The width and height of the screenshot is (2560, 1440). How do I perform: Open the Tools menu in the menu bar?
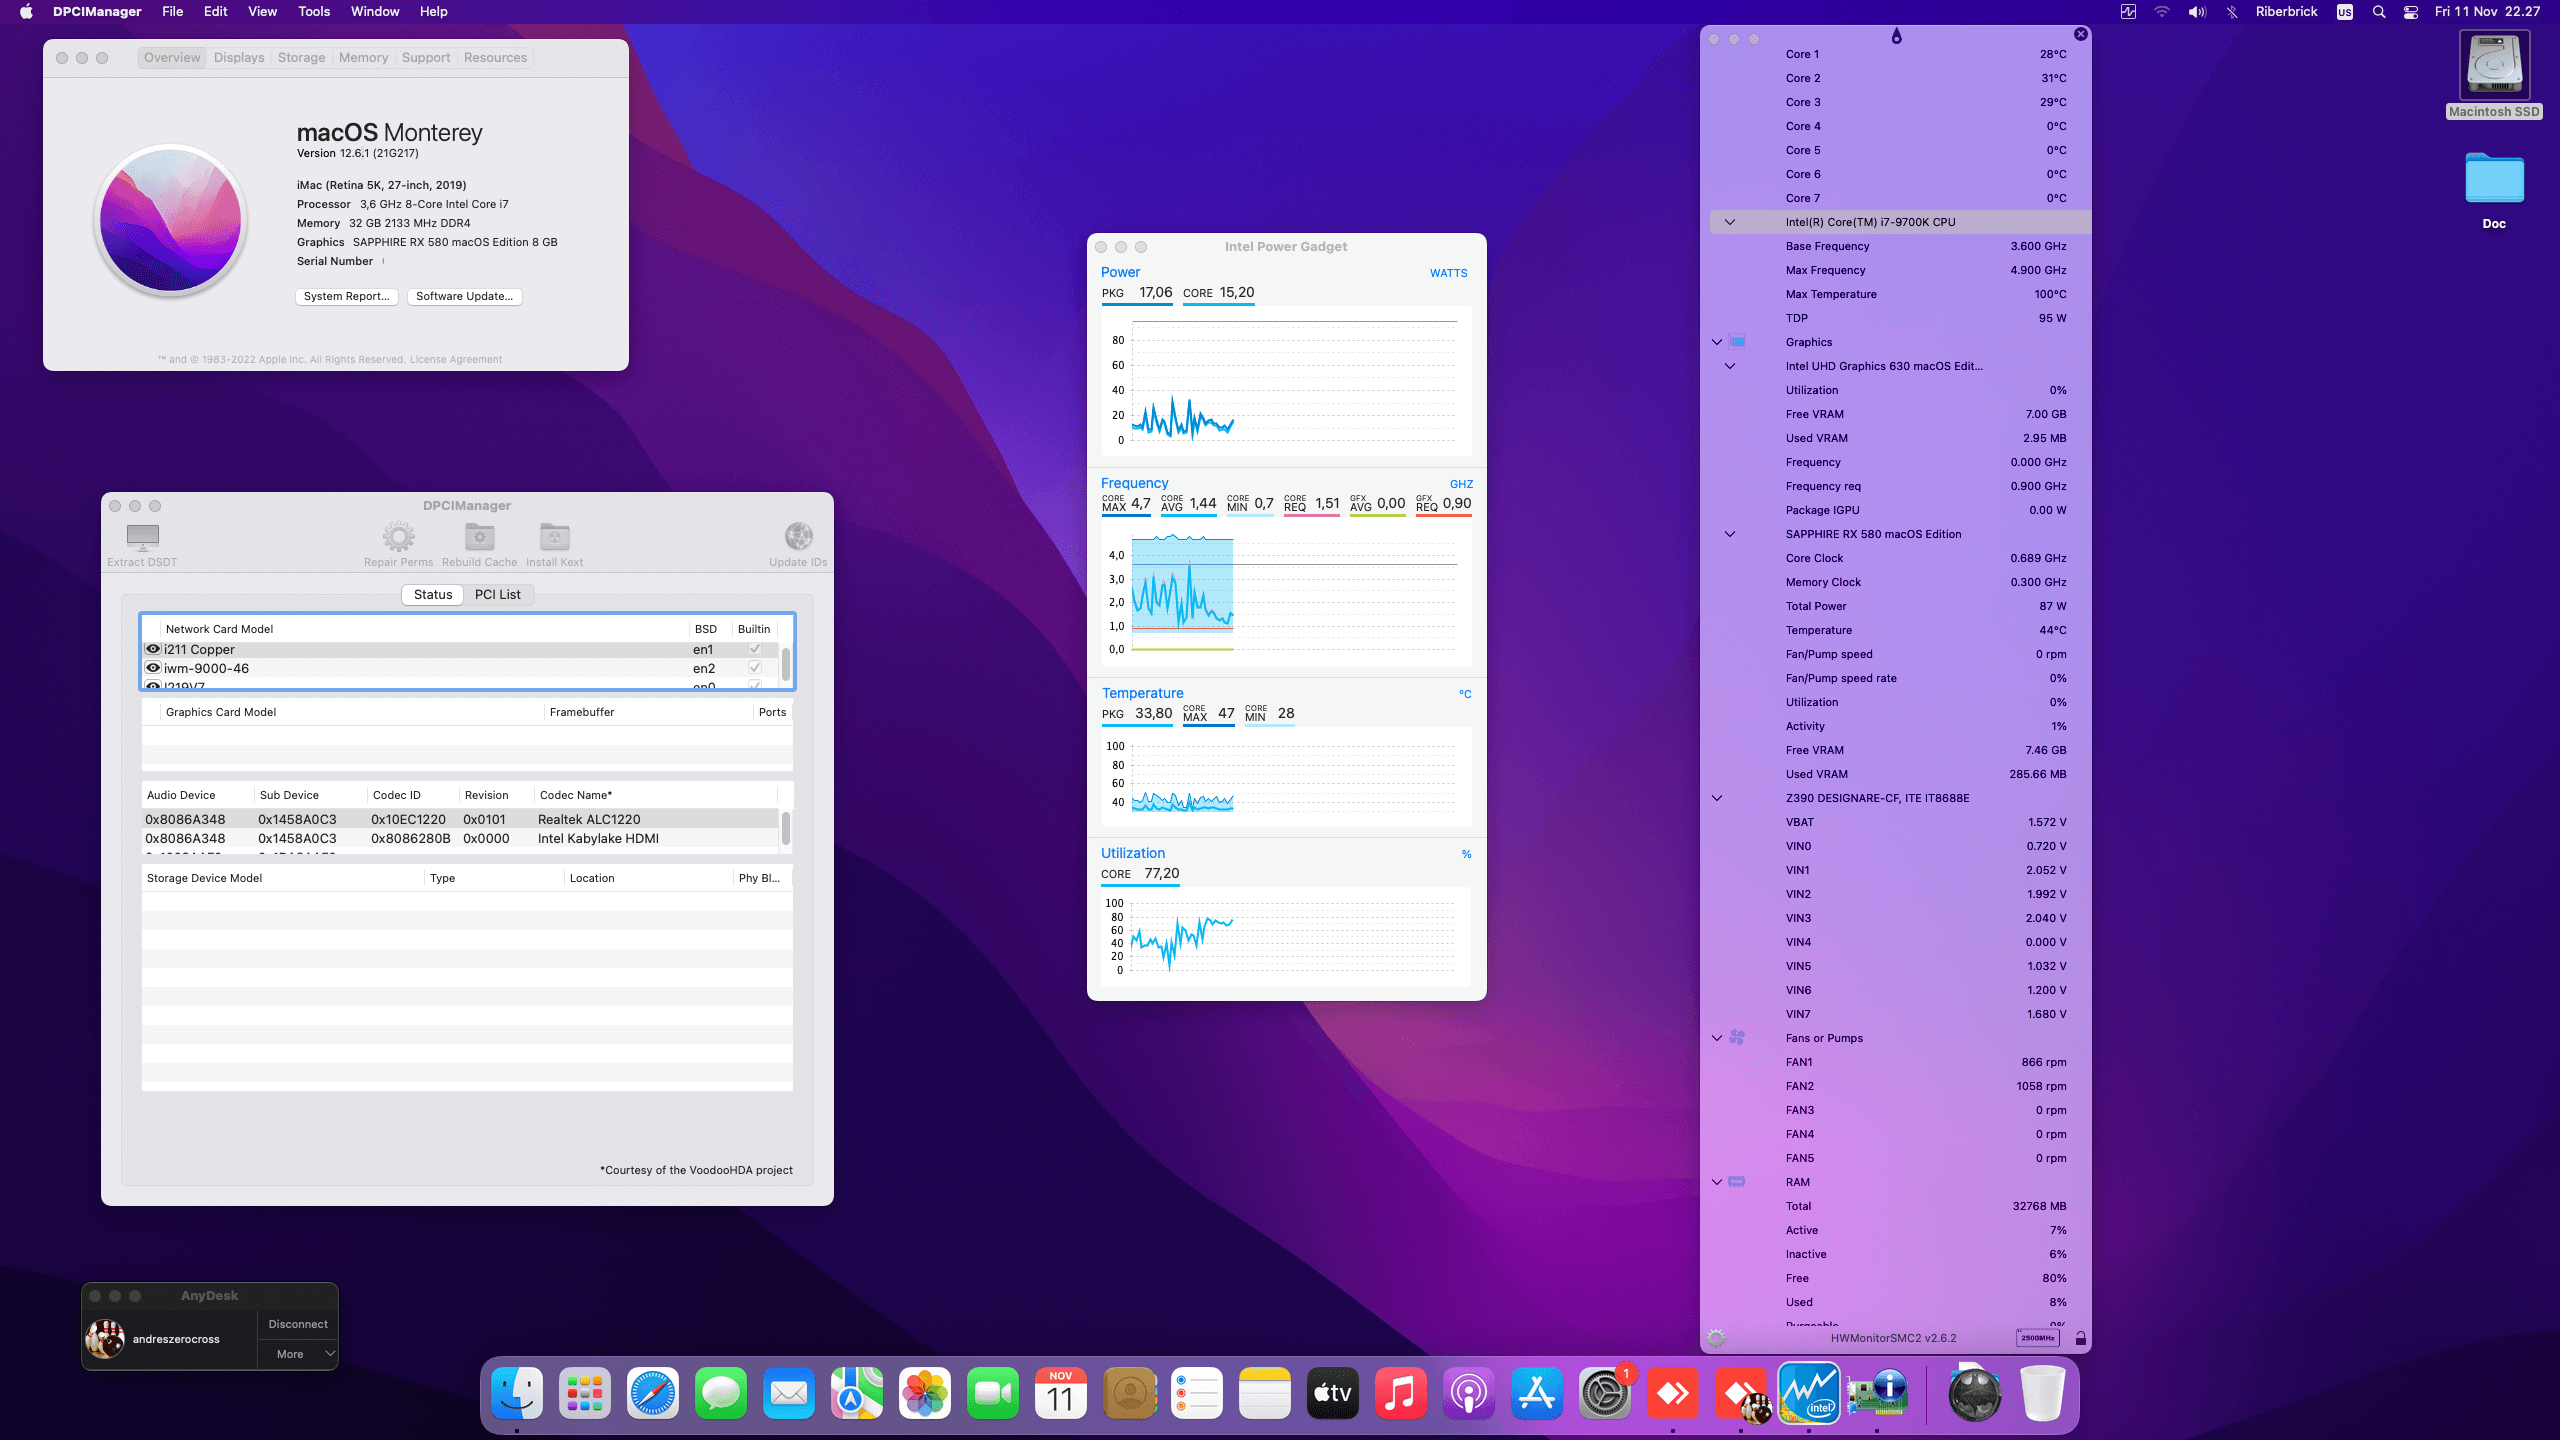(313, 12)
